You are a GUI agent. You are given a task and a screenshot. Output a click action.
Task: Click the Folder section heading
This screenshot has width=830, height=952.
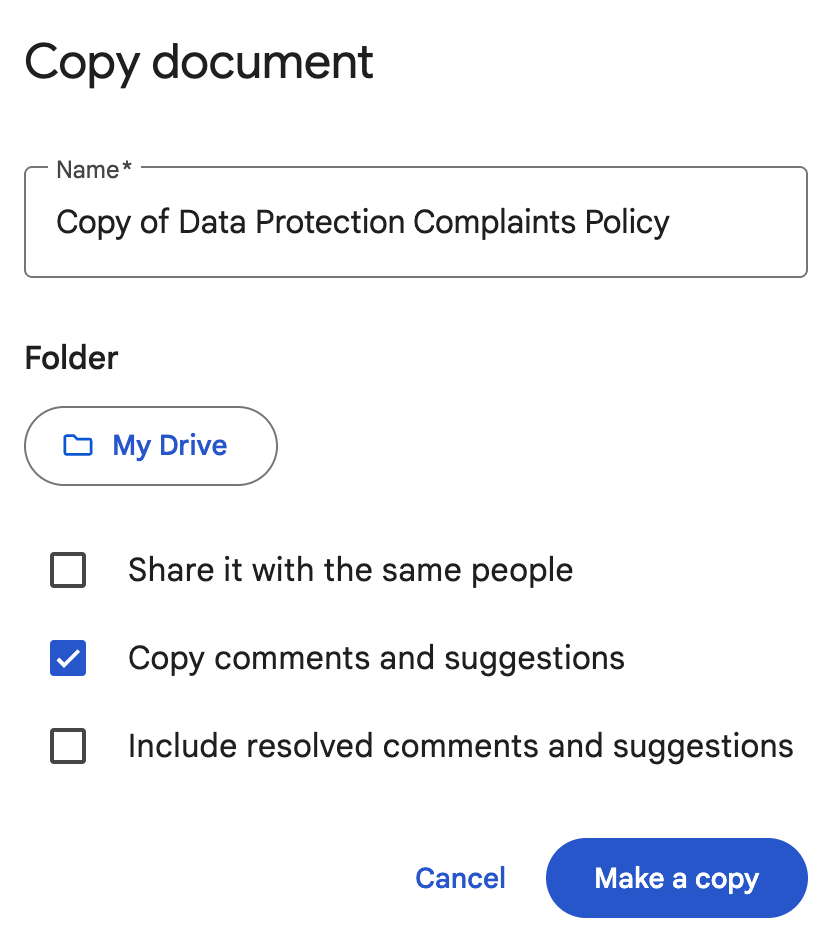coord(71,358)
